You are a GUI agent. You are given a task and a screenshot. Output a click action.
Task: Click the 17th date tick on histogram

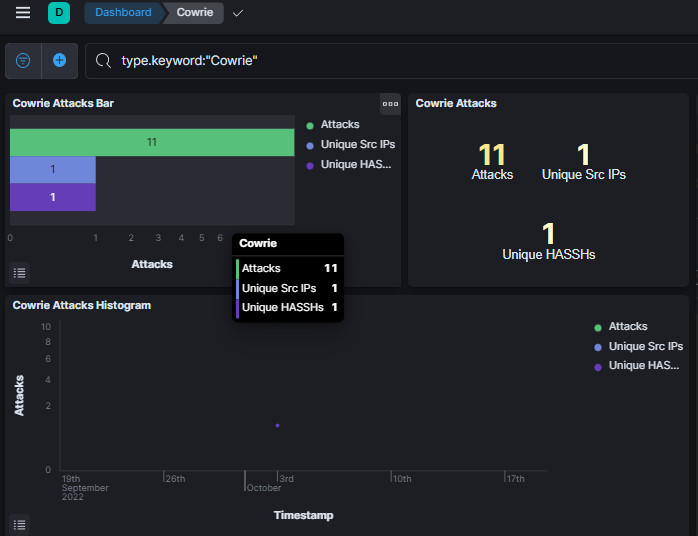(x=515, y=479)
